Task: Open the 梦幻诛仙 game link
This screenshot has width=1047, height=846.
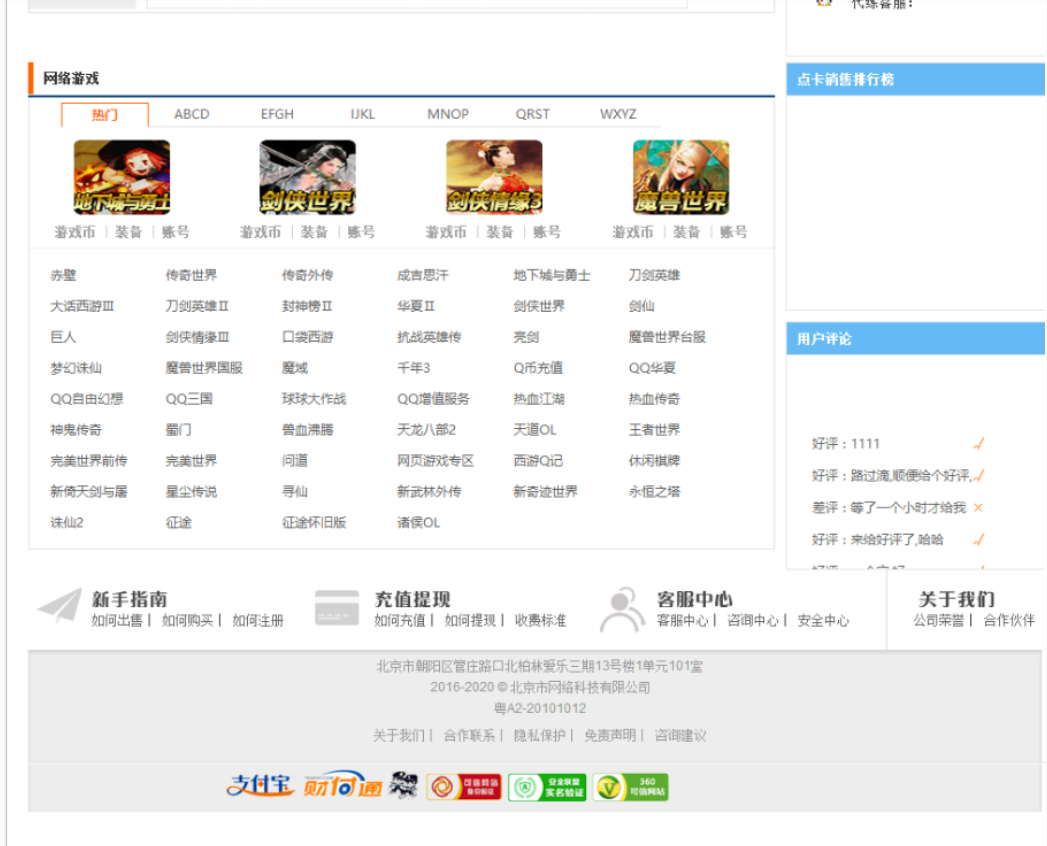Action: pos(76,368)
